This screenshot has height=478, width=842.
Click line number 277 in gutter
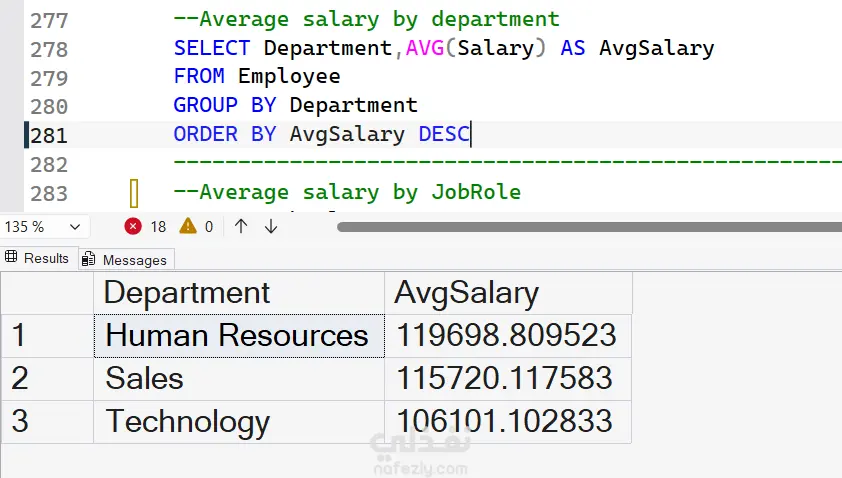point(49,21)
